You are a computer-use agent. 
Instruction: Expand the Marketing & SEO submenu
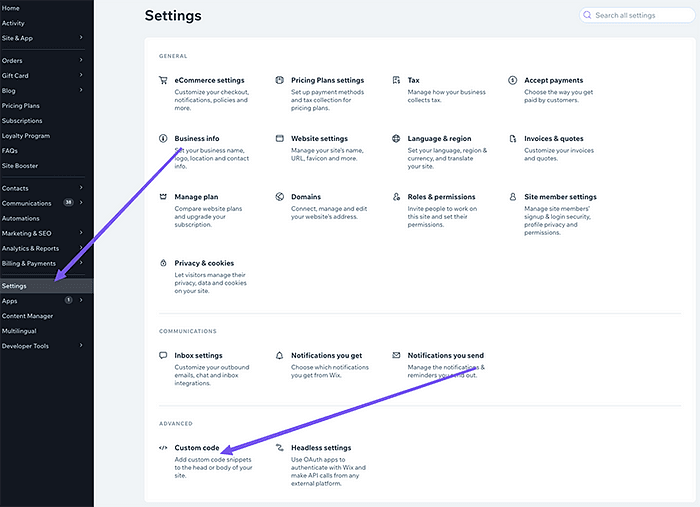[x=81, y=233]
